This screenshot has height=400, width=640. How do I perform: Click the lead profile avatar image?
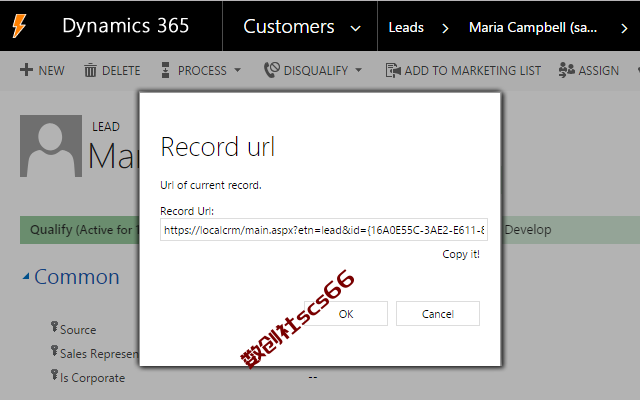point(51,146)
